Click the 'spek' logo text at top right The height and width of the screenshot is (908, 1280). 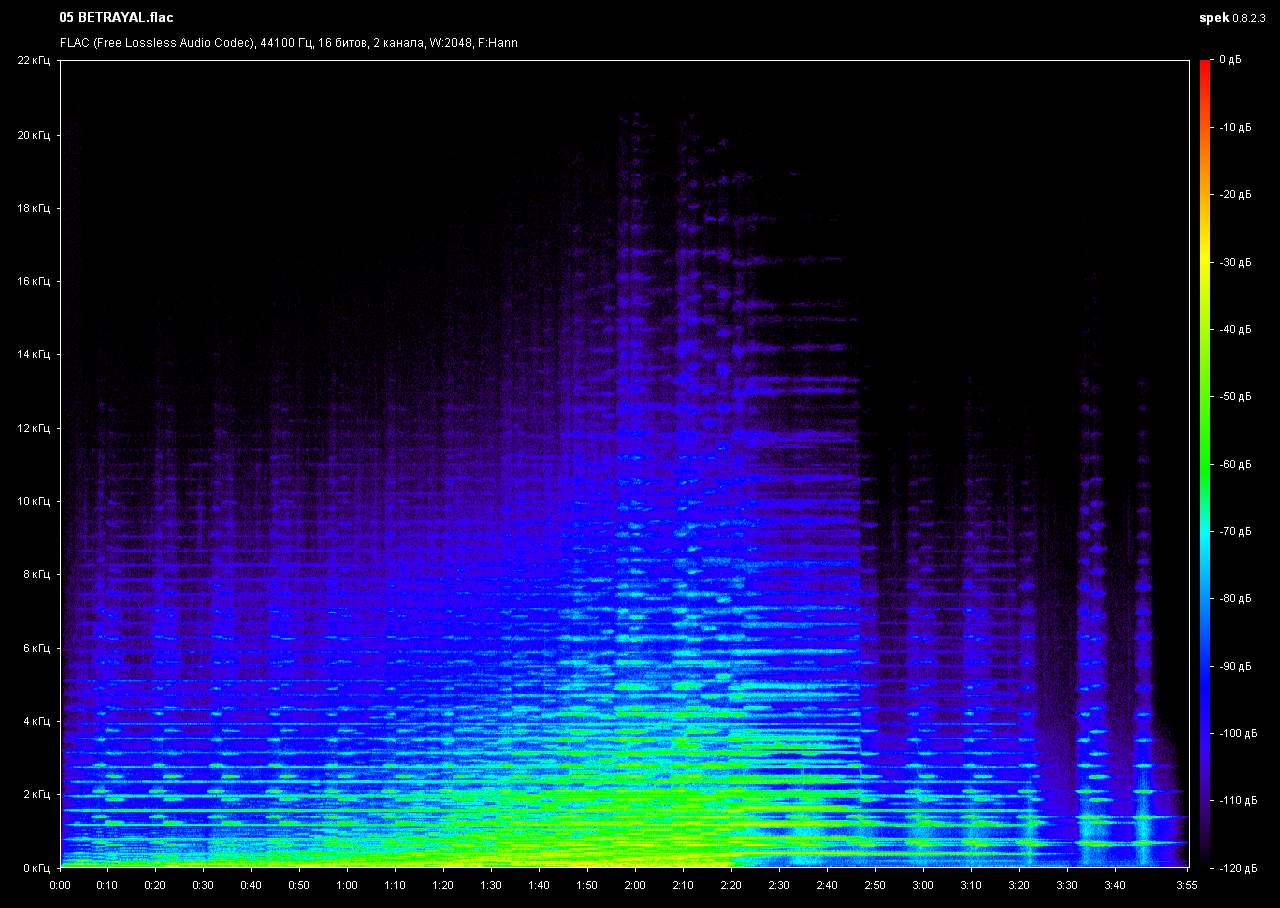(1213, 18)
